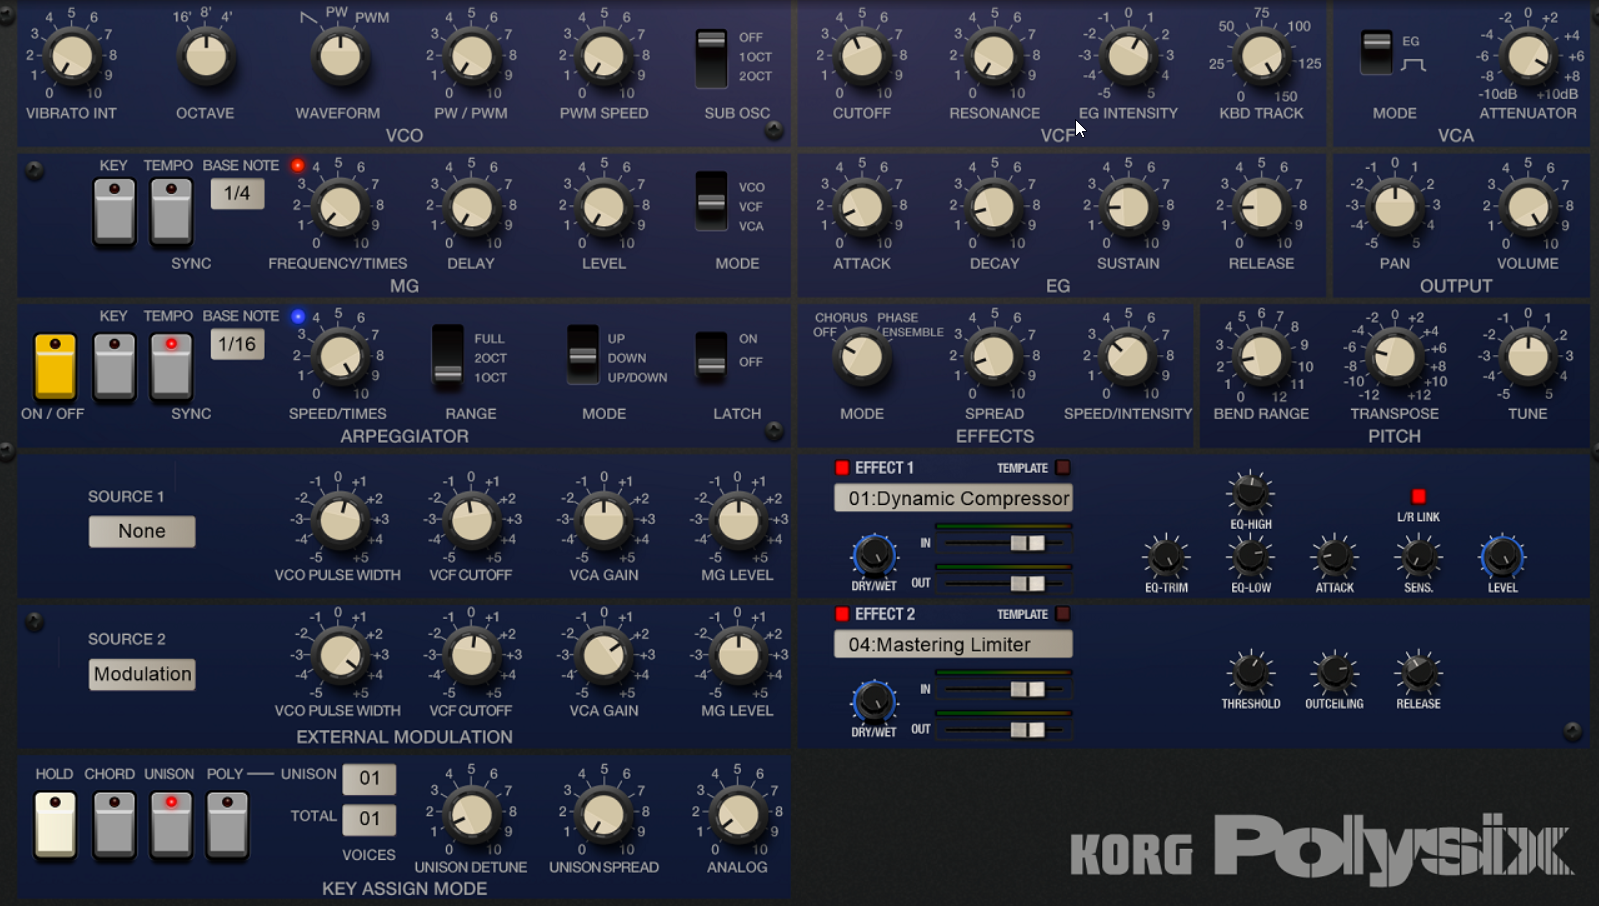Open the Source 2 Modulation dropdown

click(x=142, y=674)
